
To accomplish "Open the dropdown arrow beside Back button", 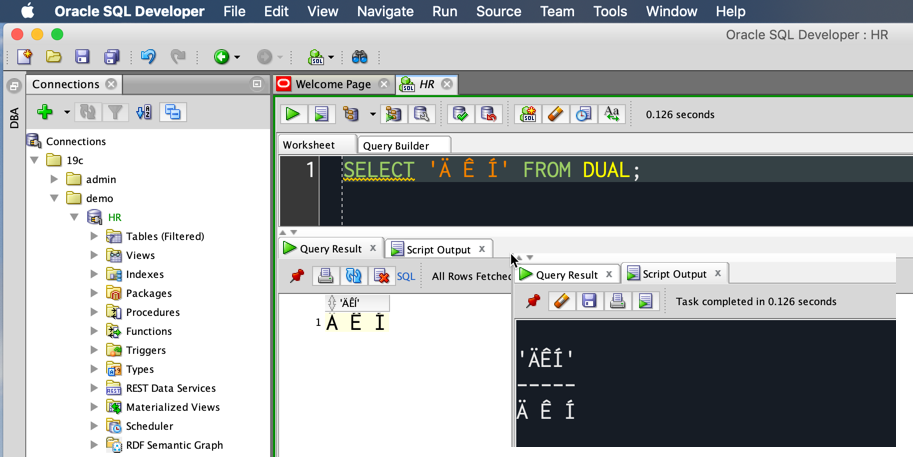I will click(x=237, y=57).
